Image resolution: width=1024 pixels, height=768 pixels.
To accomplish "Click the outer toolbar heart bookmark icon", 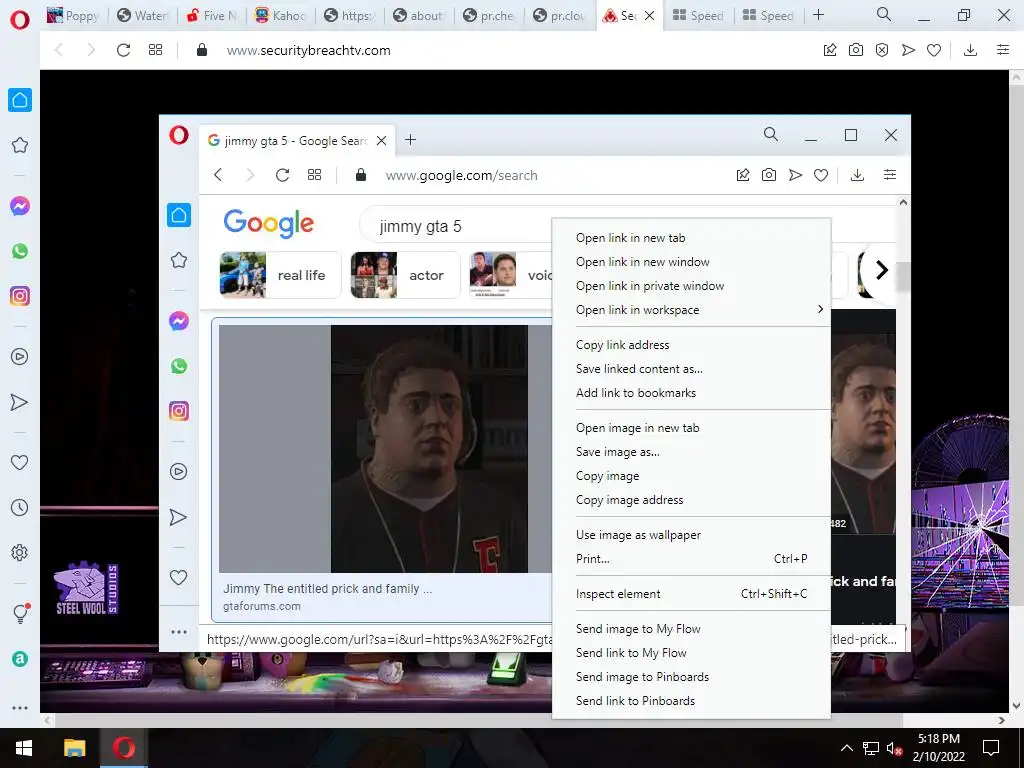I will click(x=934, y=50).
